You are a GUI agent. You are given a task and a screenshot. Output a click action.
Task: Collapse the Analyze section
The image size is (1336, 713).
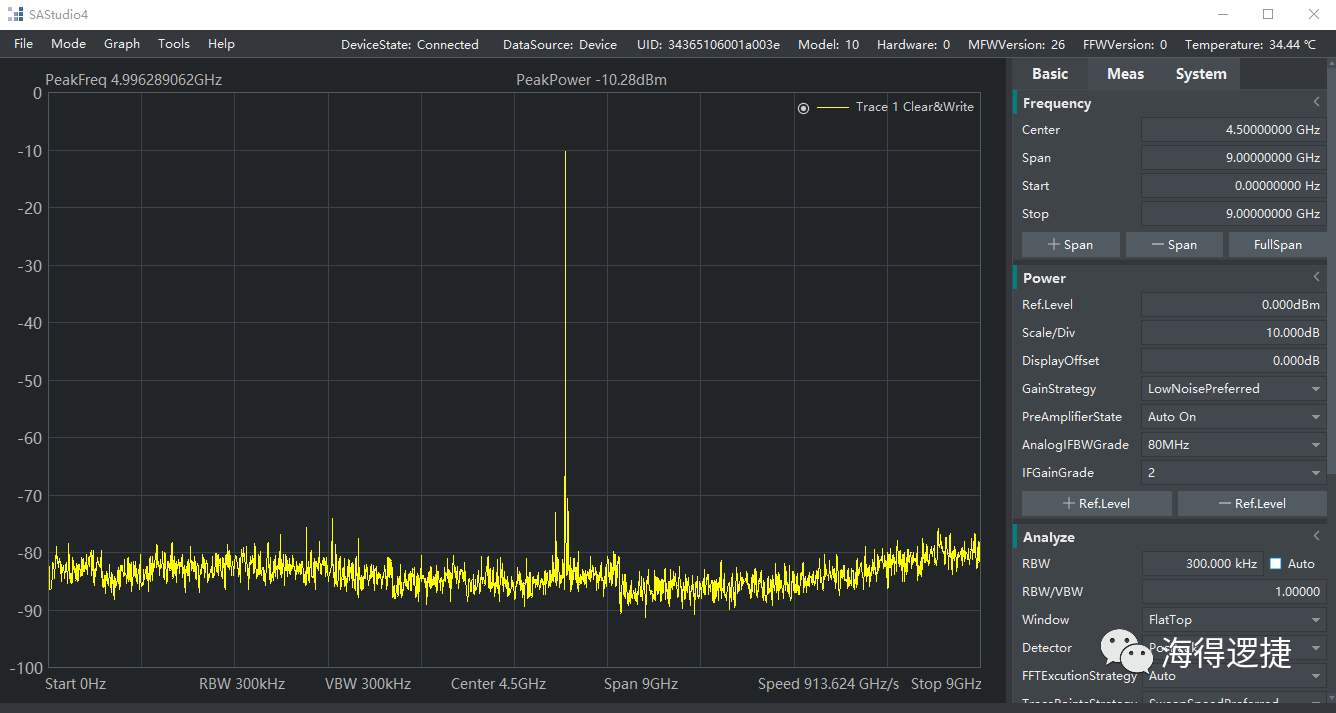(x=1317, y=537)
